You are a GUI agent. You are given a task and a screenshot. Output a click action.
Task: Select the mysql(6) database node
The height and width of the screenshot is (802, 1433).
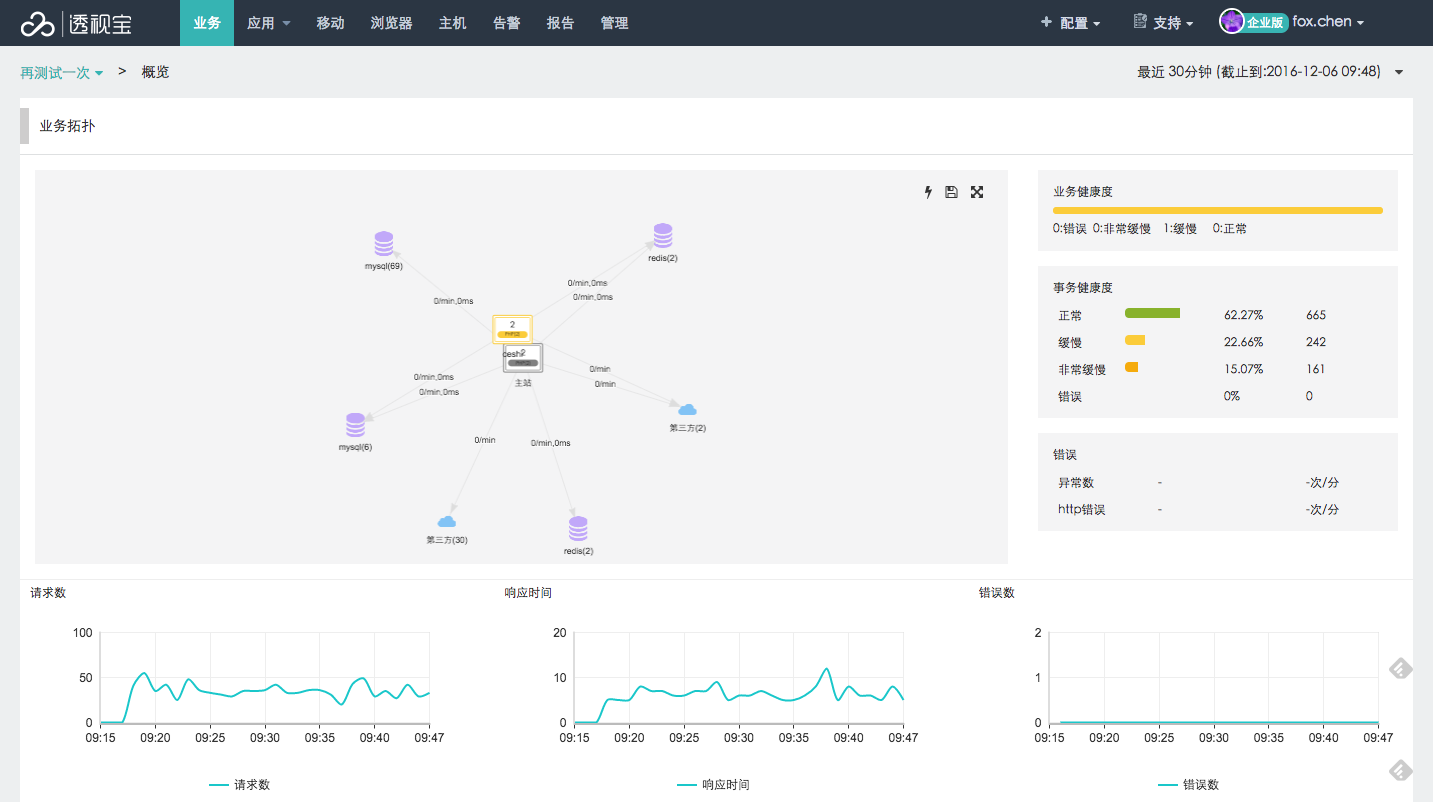(355, 425)
